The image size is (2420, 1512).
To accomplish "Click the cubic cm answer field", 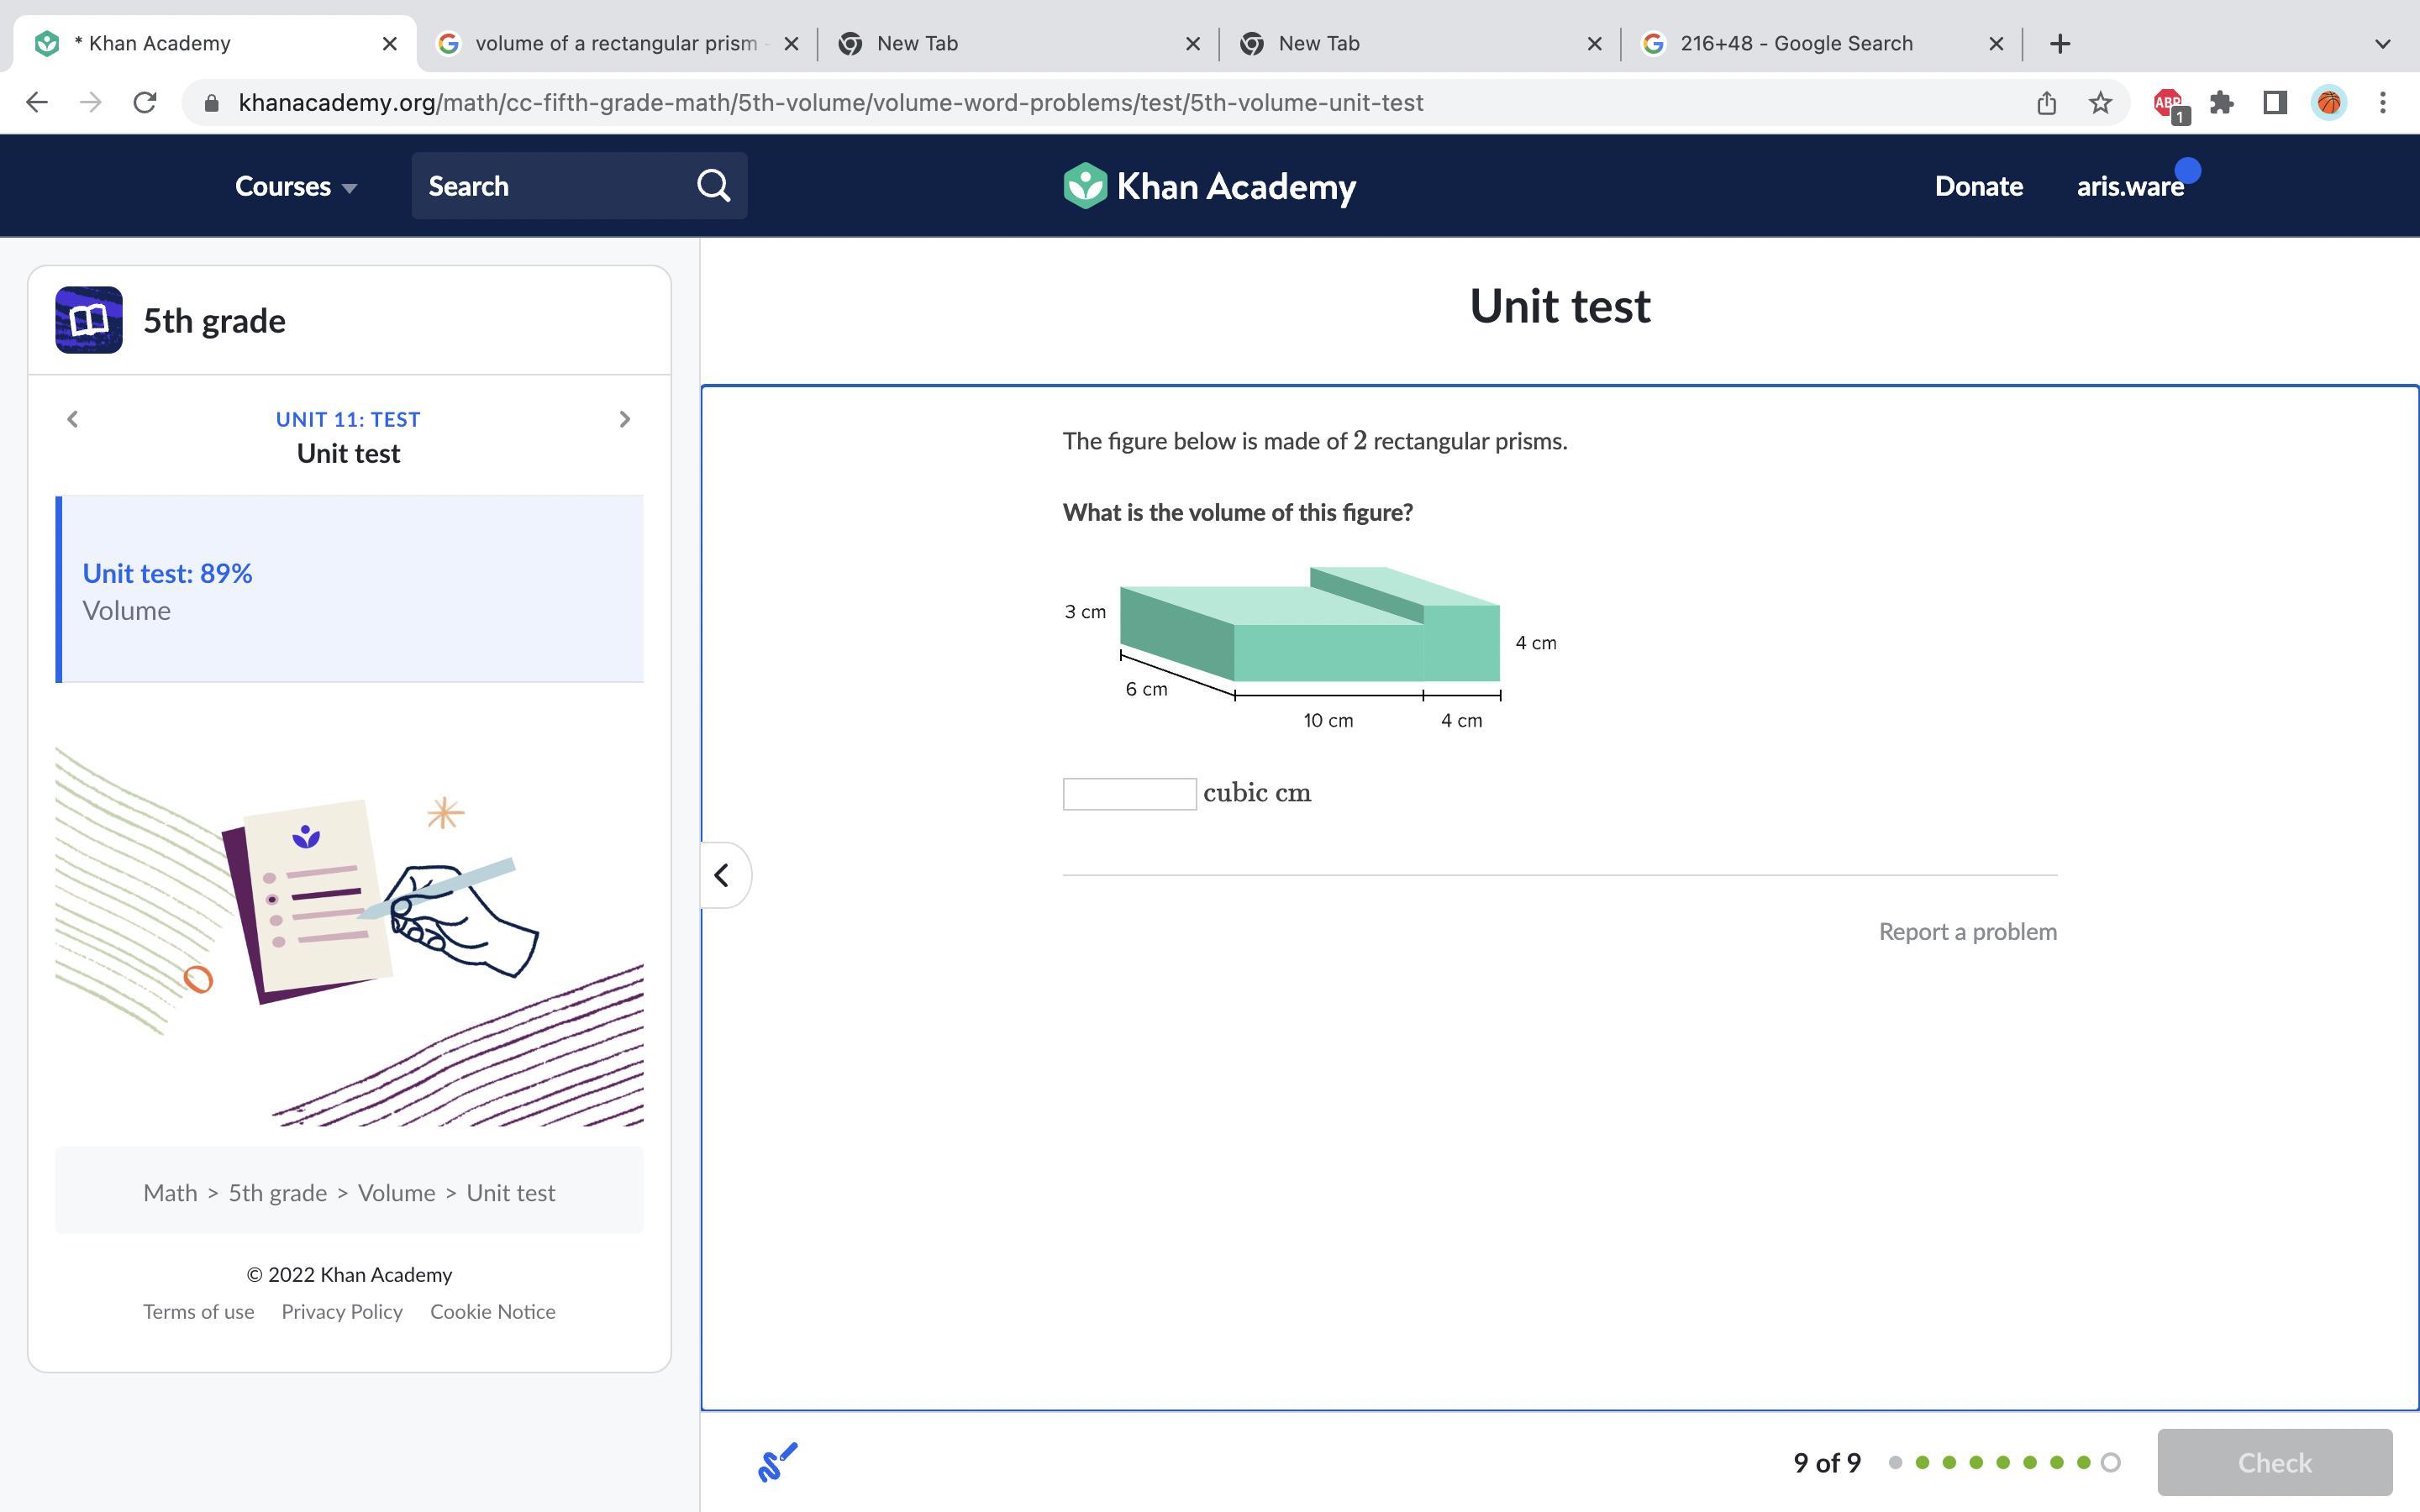I will 1129,794.
